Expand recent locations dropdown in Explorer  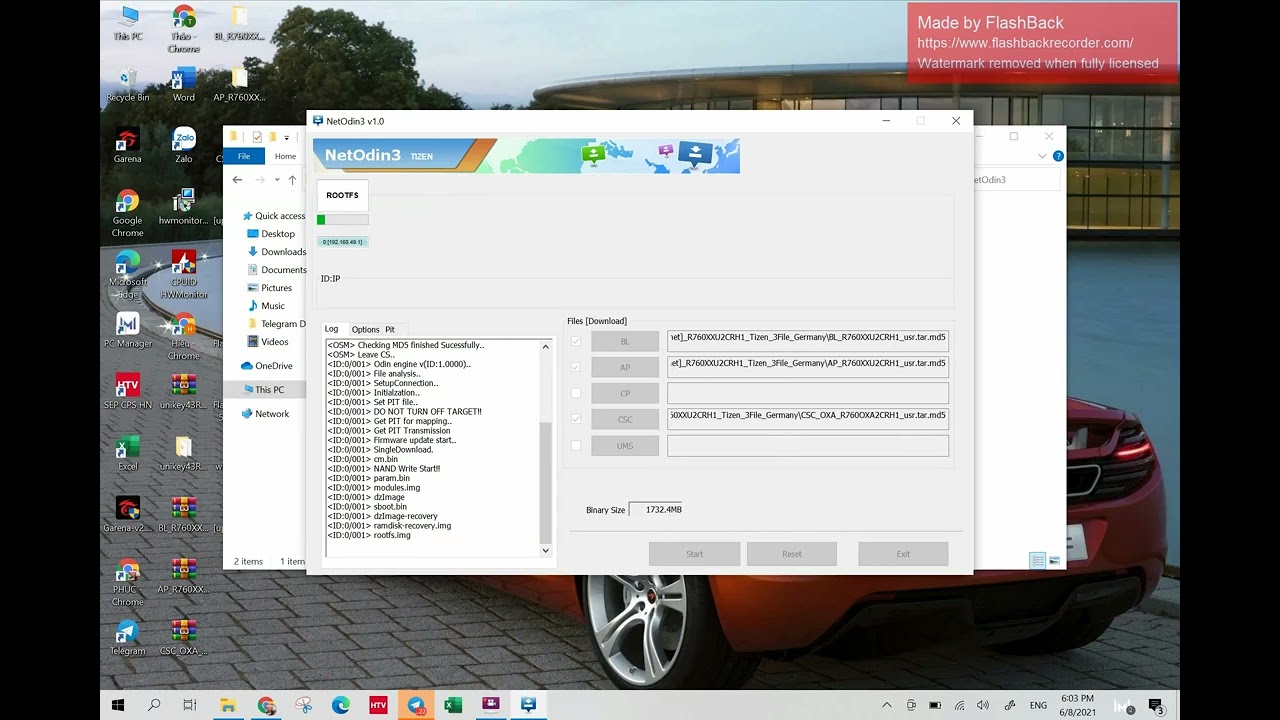point(276,180)
